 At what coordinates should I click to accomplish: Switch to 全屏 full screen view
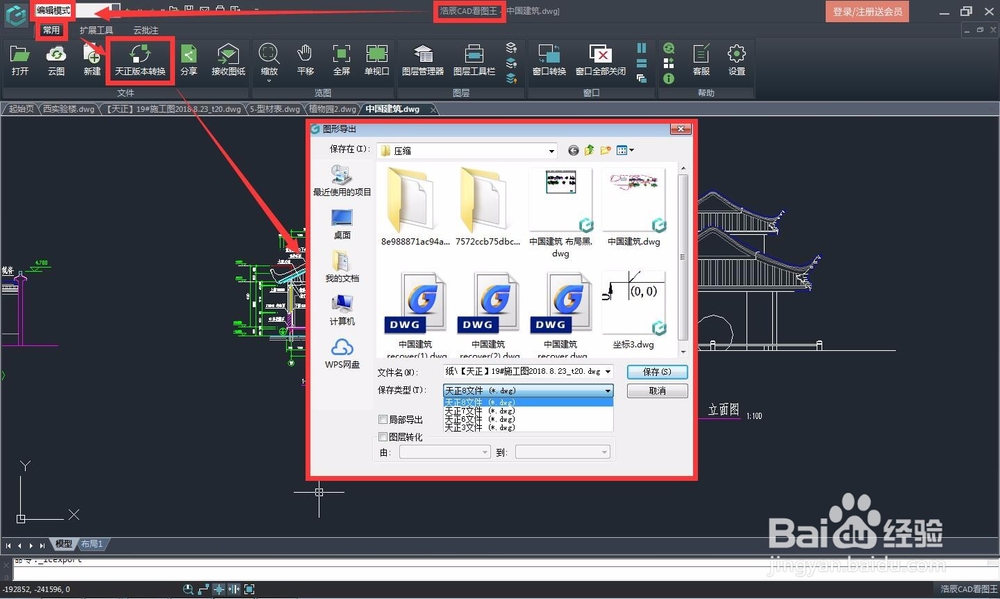coord(341,61)
